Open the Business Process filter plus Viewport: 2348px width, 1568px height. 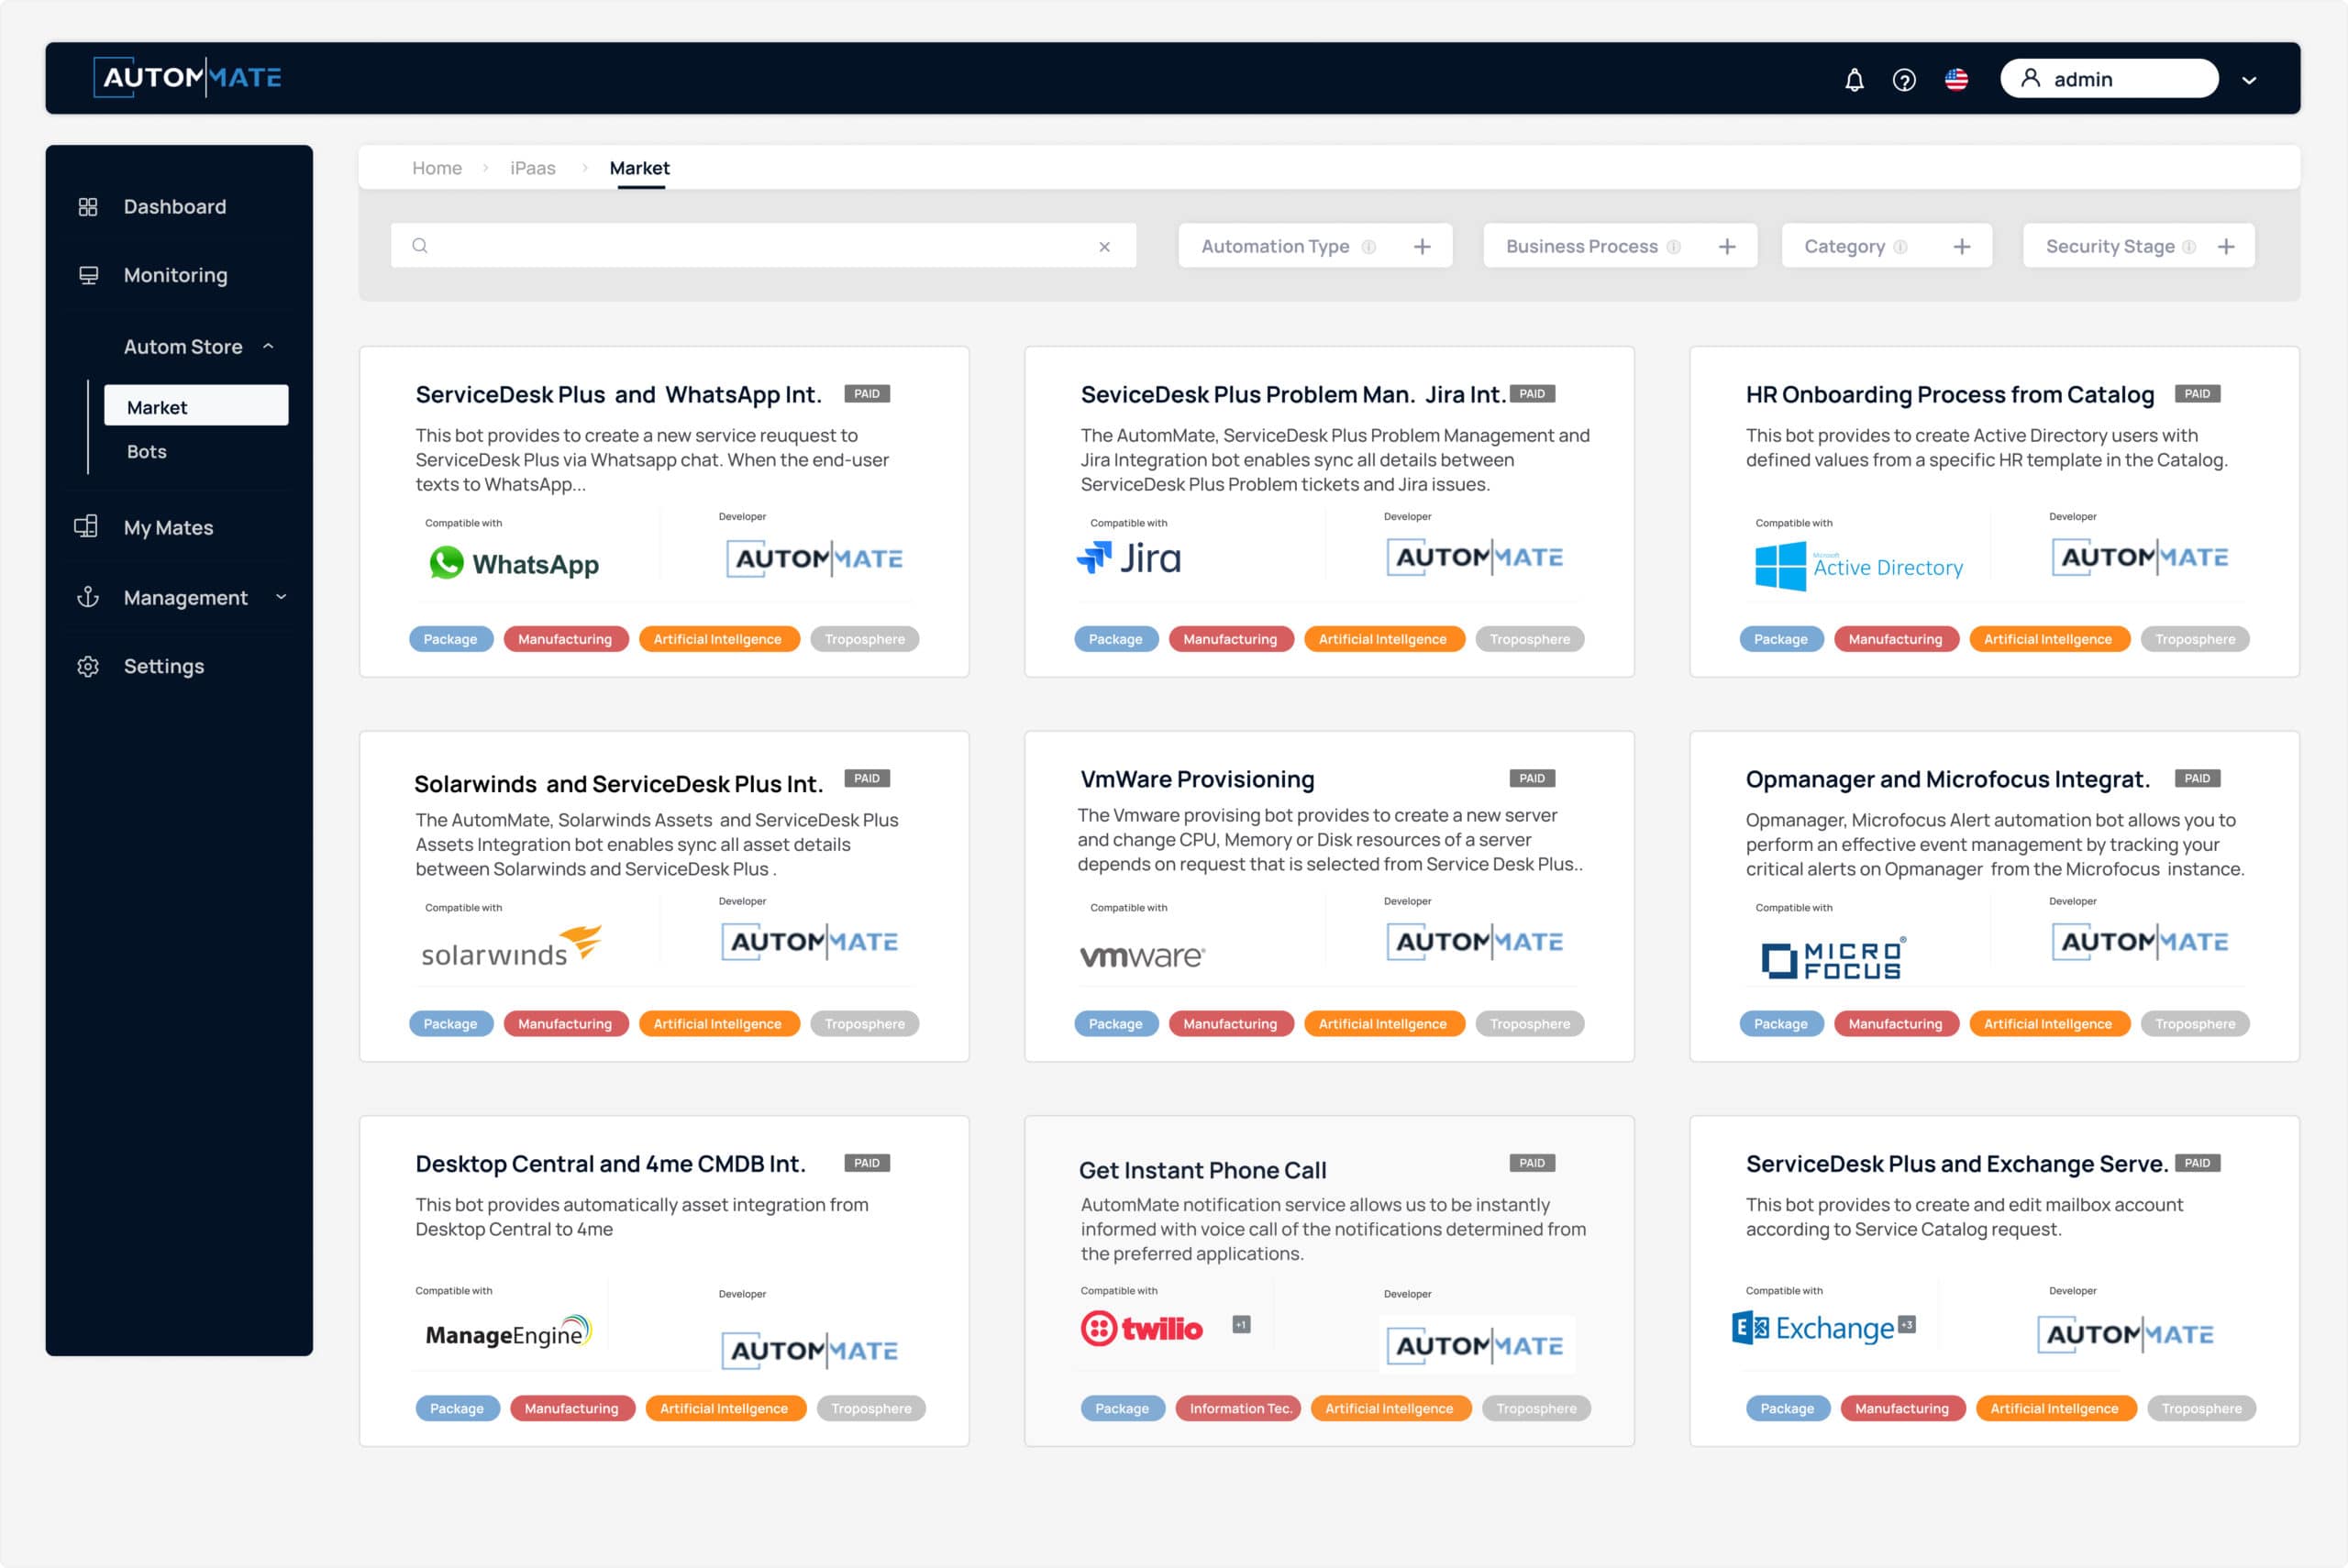point(1727,246)
